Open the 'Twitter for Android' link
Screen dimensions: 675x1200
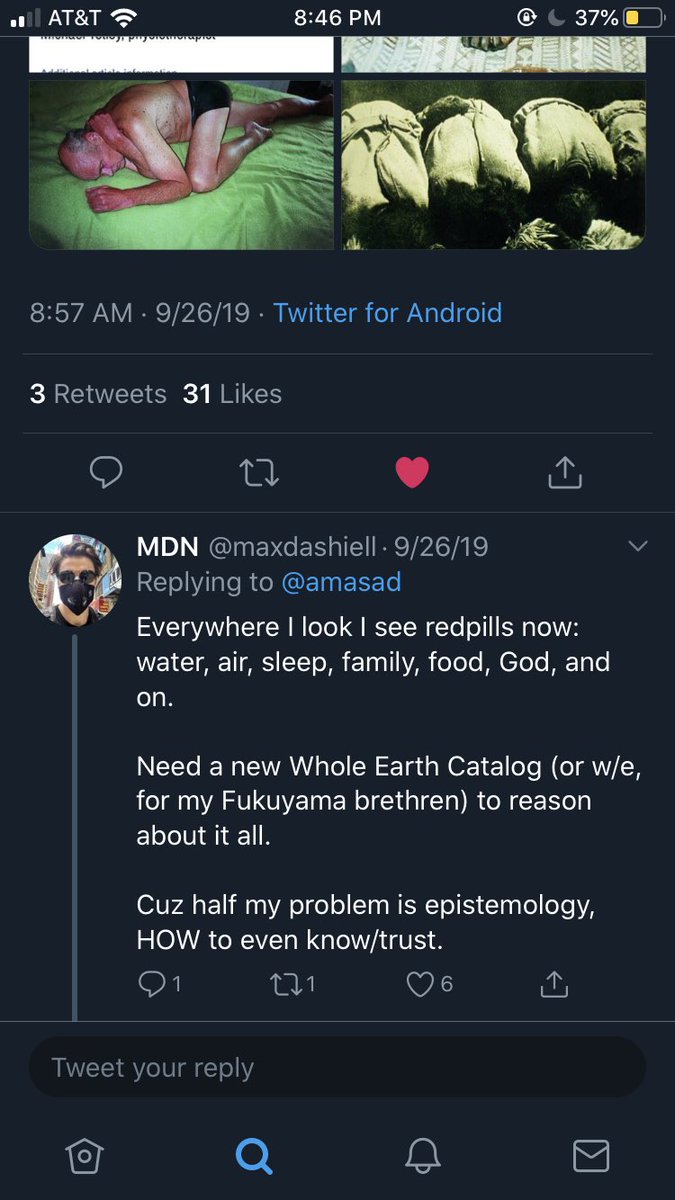[387, 313]
